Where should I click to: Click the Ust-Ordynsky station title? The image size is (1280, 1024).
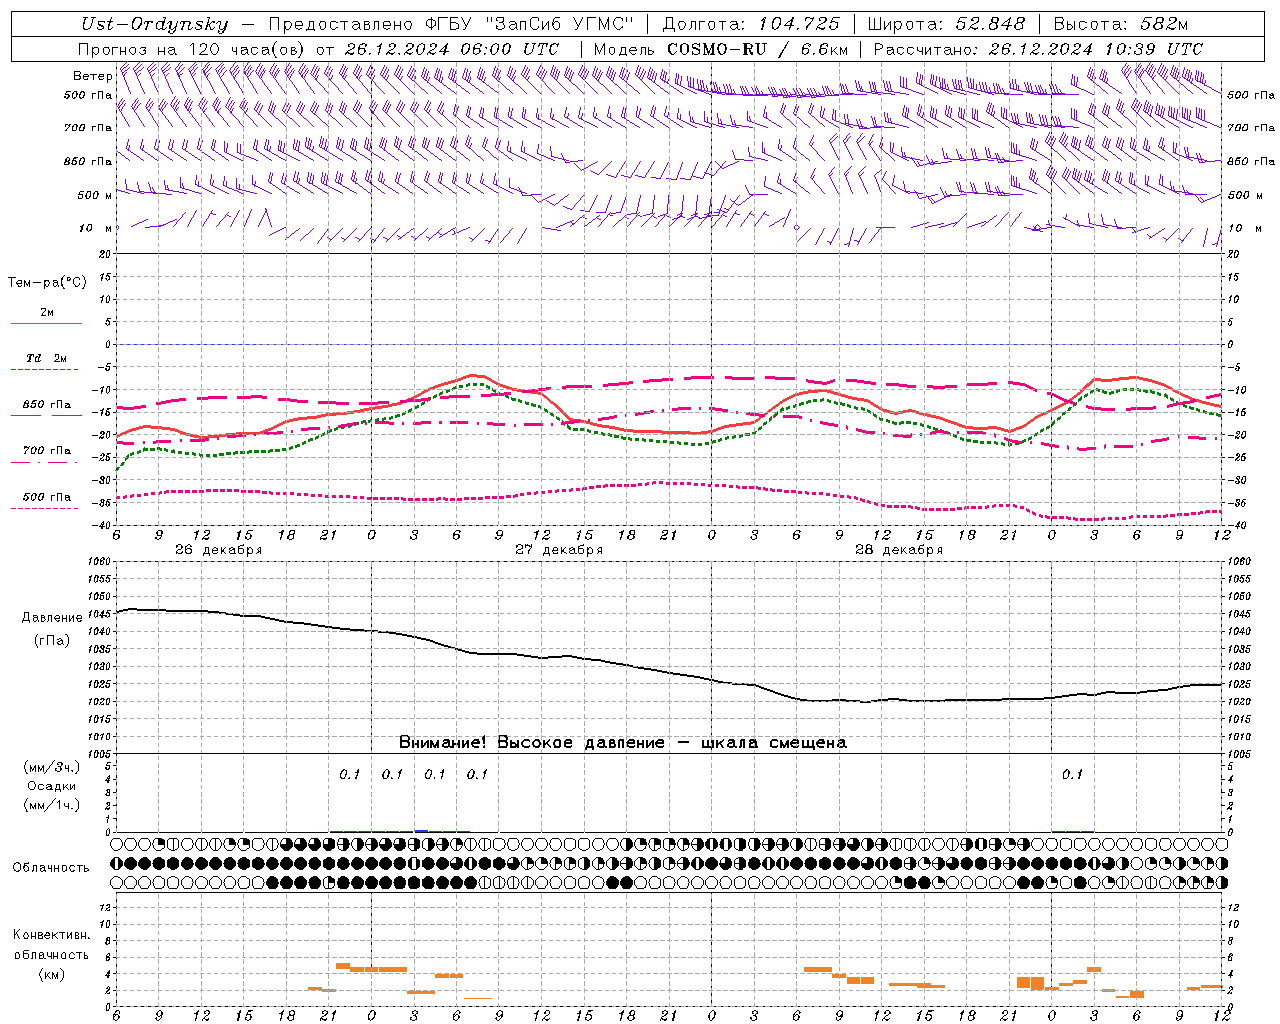click(x=154, y=24)
